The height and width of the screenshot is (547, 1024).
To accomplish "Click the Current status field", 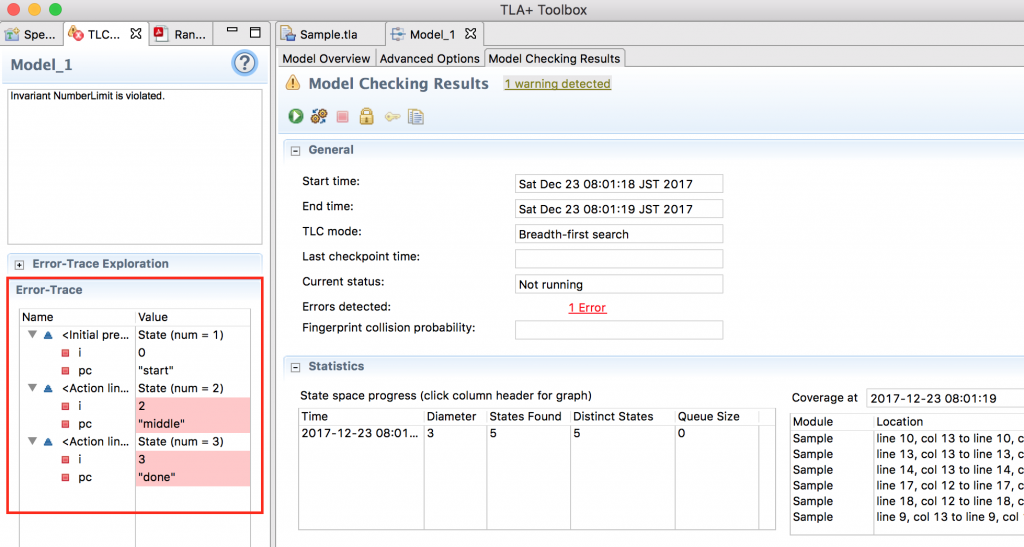I will pos(618,284).
